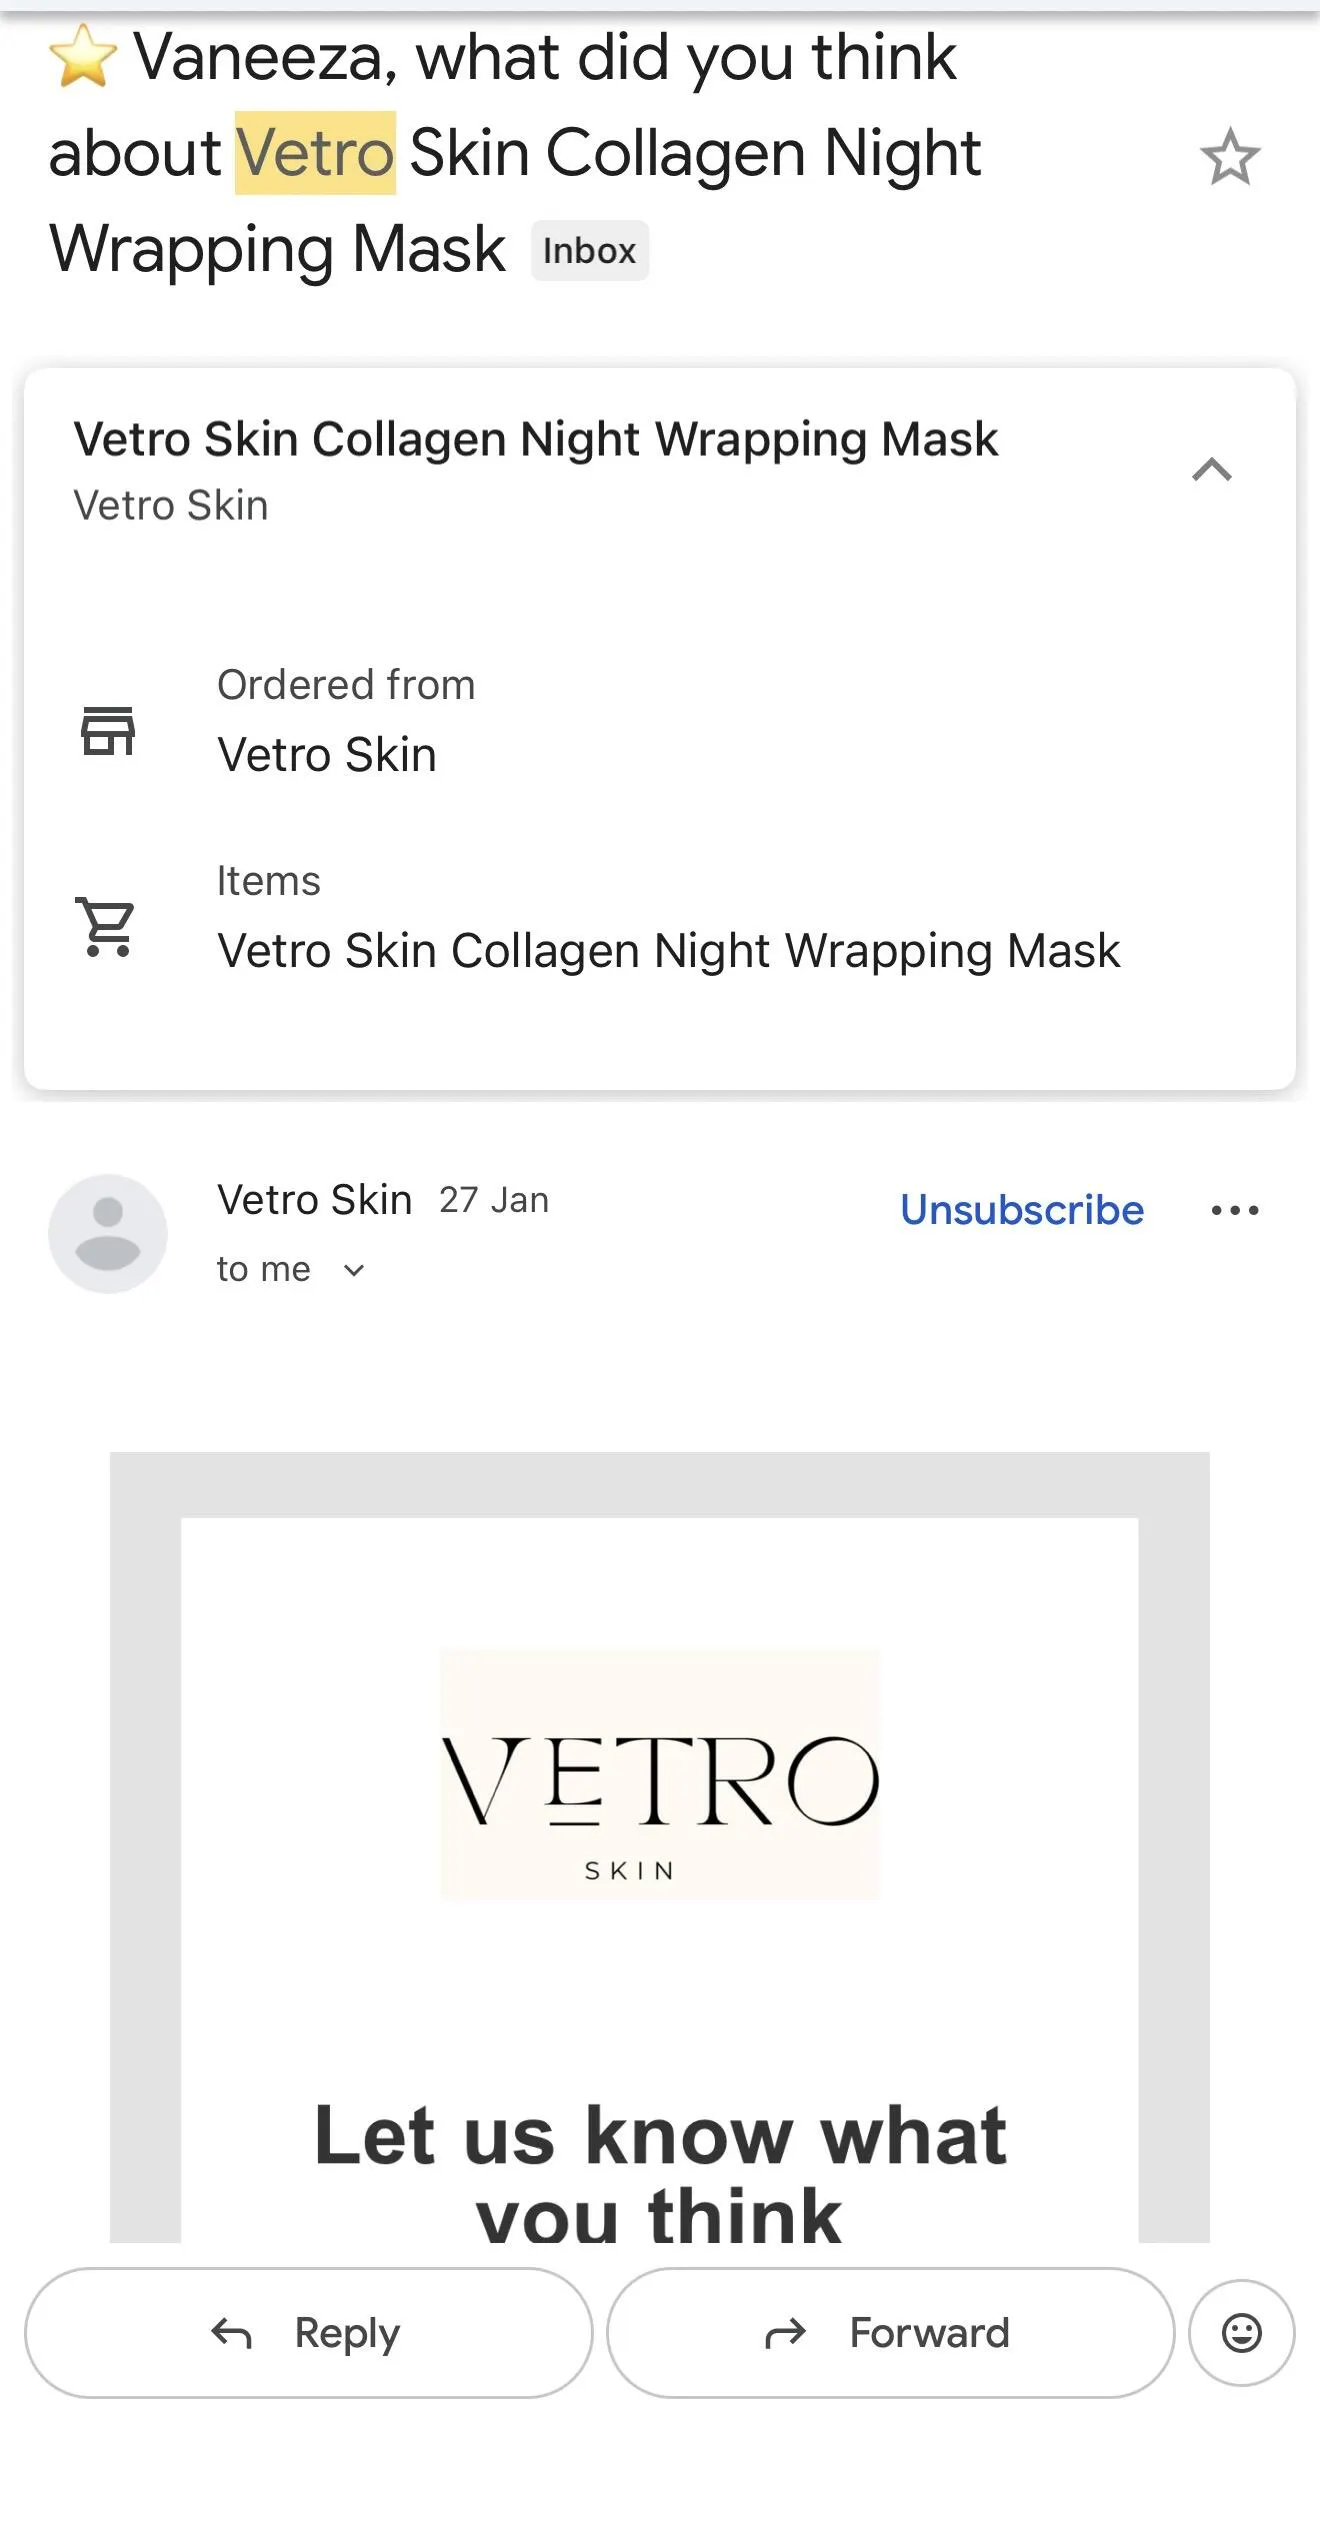Tap the Inbox label chip
Image resolution: width=1320 pixels, height=2525 pixels.
point(589,251)
